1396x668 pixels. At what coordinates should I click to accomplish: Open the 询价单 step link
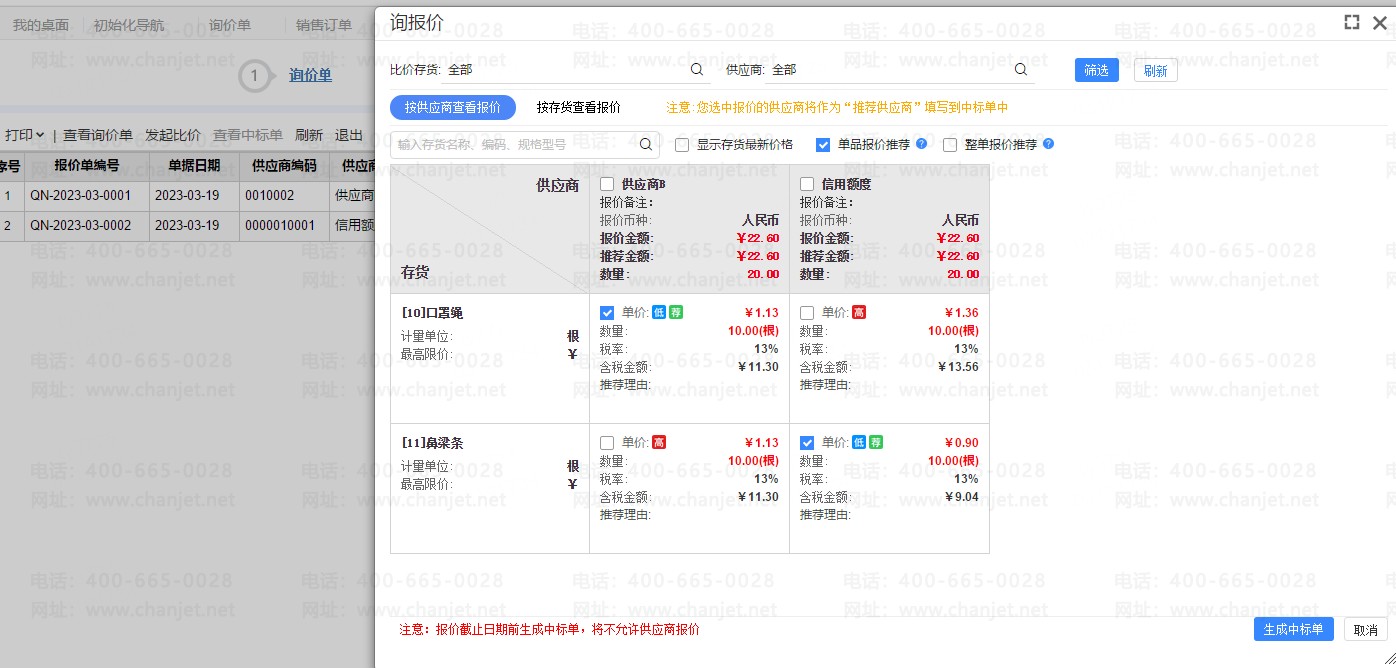coord(310,75)
